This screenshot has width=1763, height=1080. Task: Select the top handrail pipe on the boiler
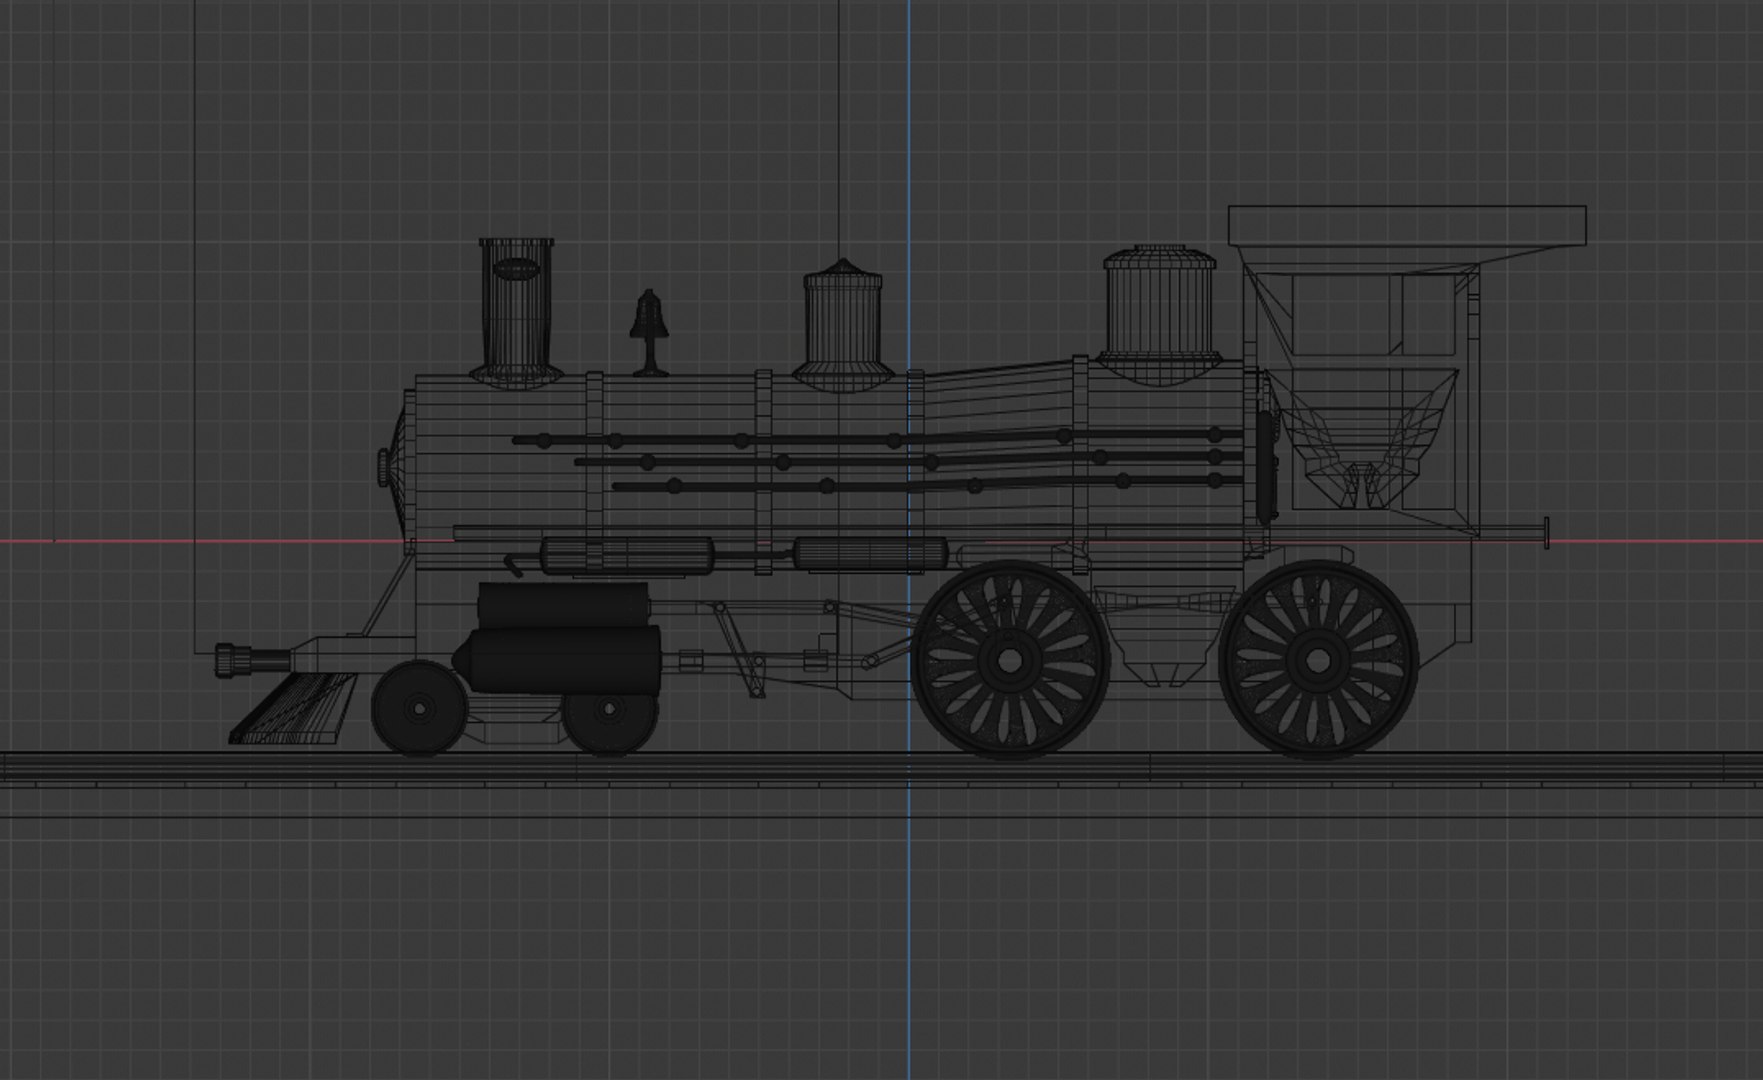(877, 438)
